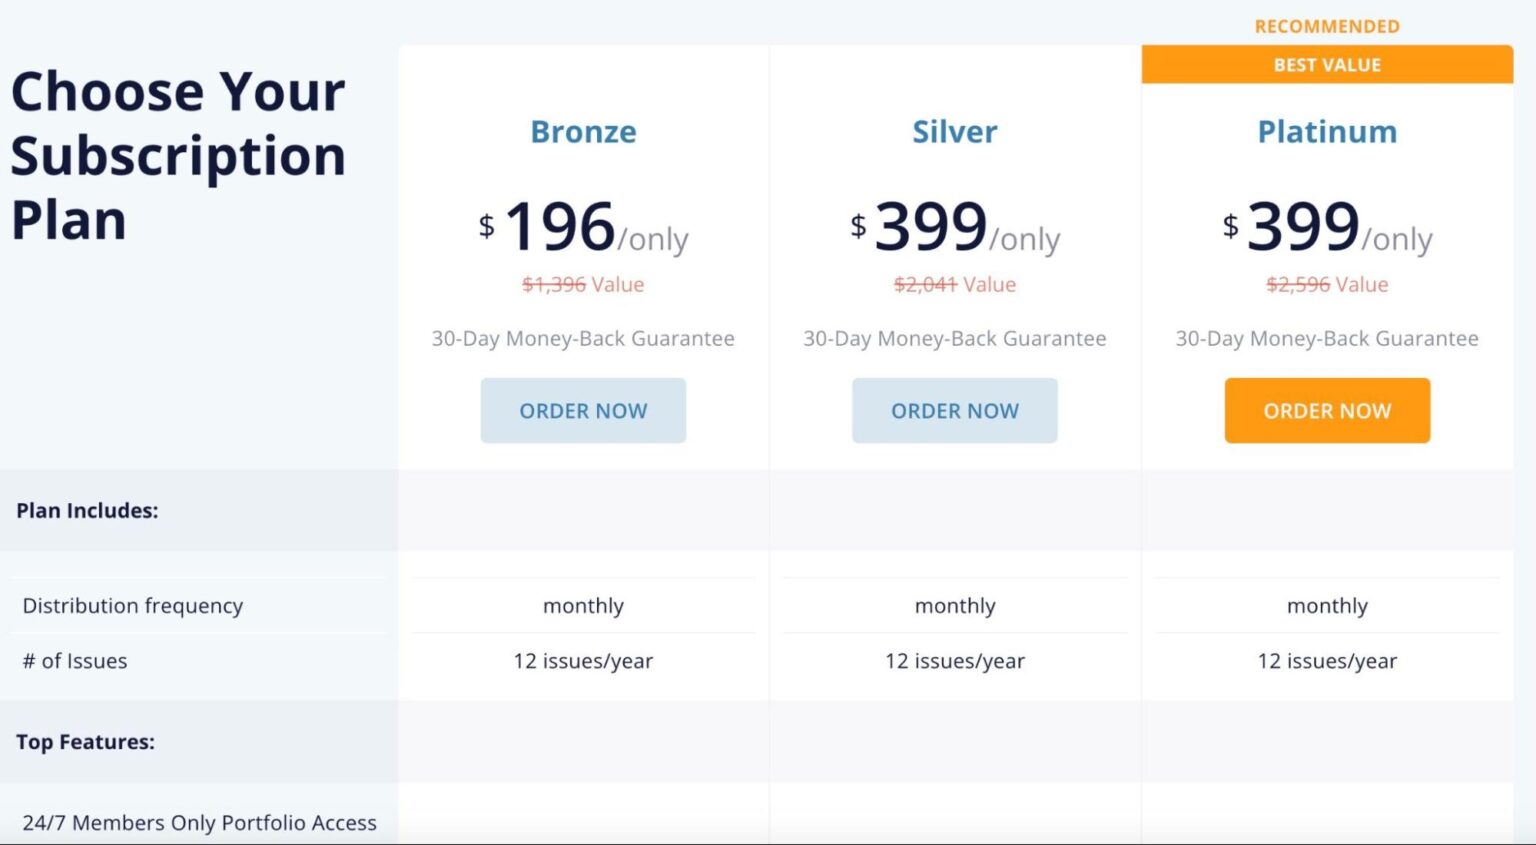Click the RECOMMENDED label above Platinum
The width and height of the screenshot is (1536, 845).
pyautogui.click(x=1327, y=26)
